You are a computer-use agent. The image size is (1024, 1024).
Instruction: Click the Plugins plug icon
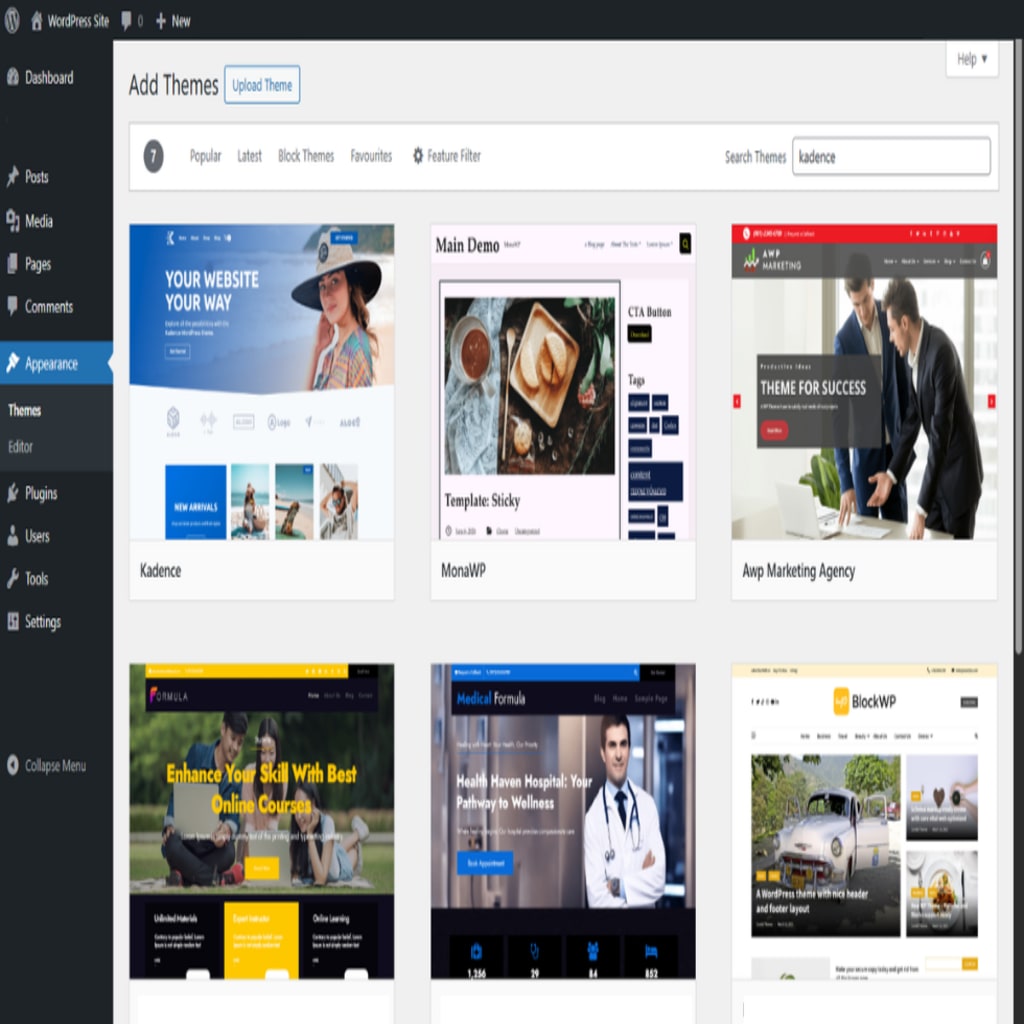tap(12, 493)
